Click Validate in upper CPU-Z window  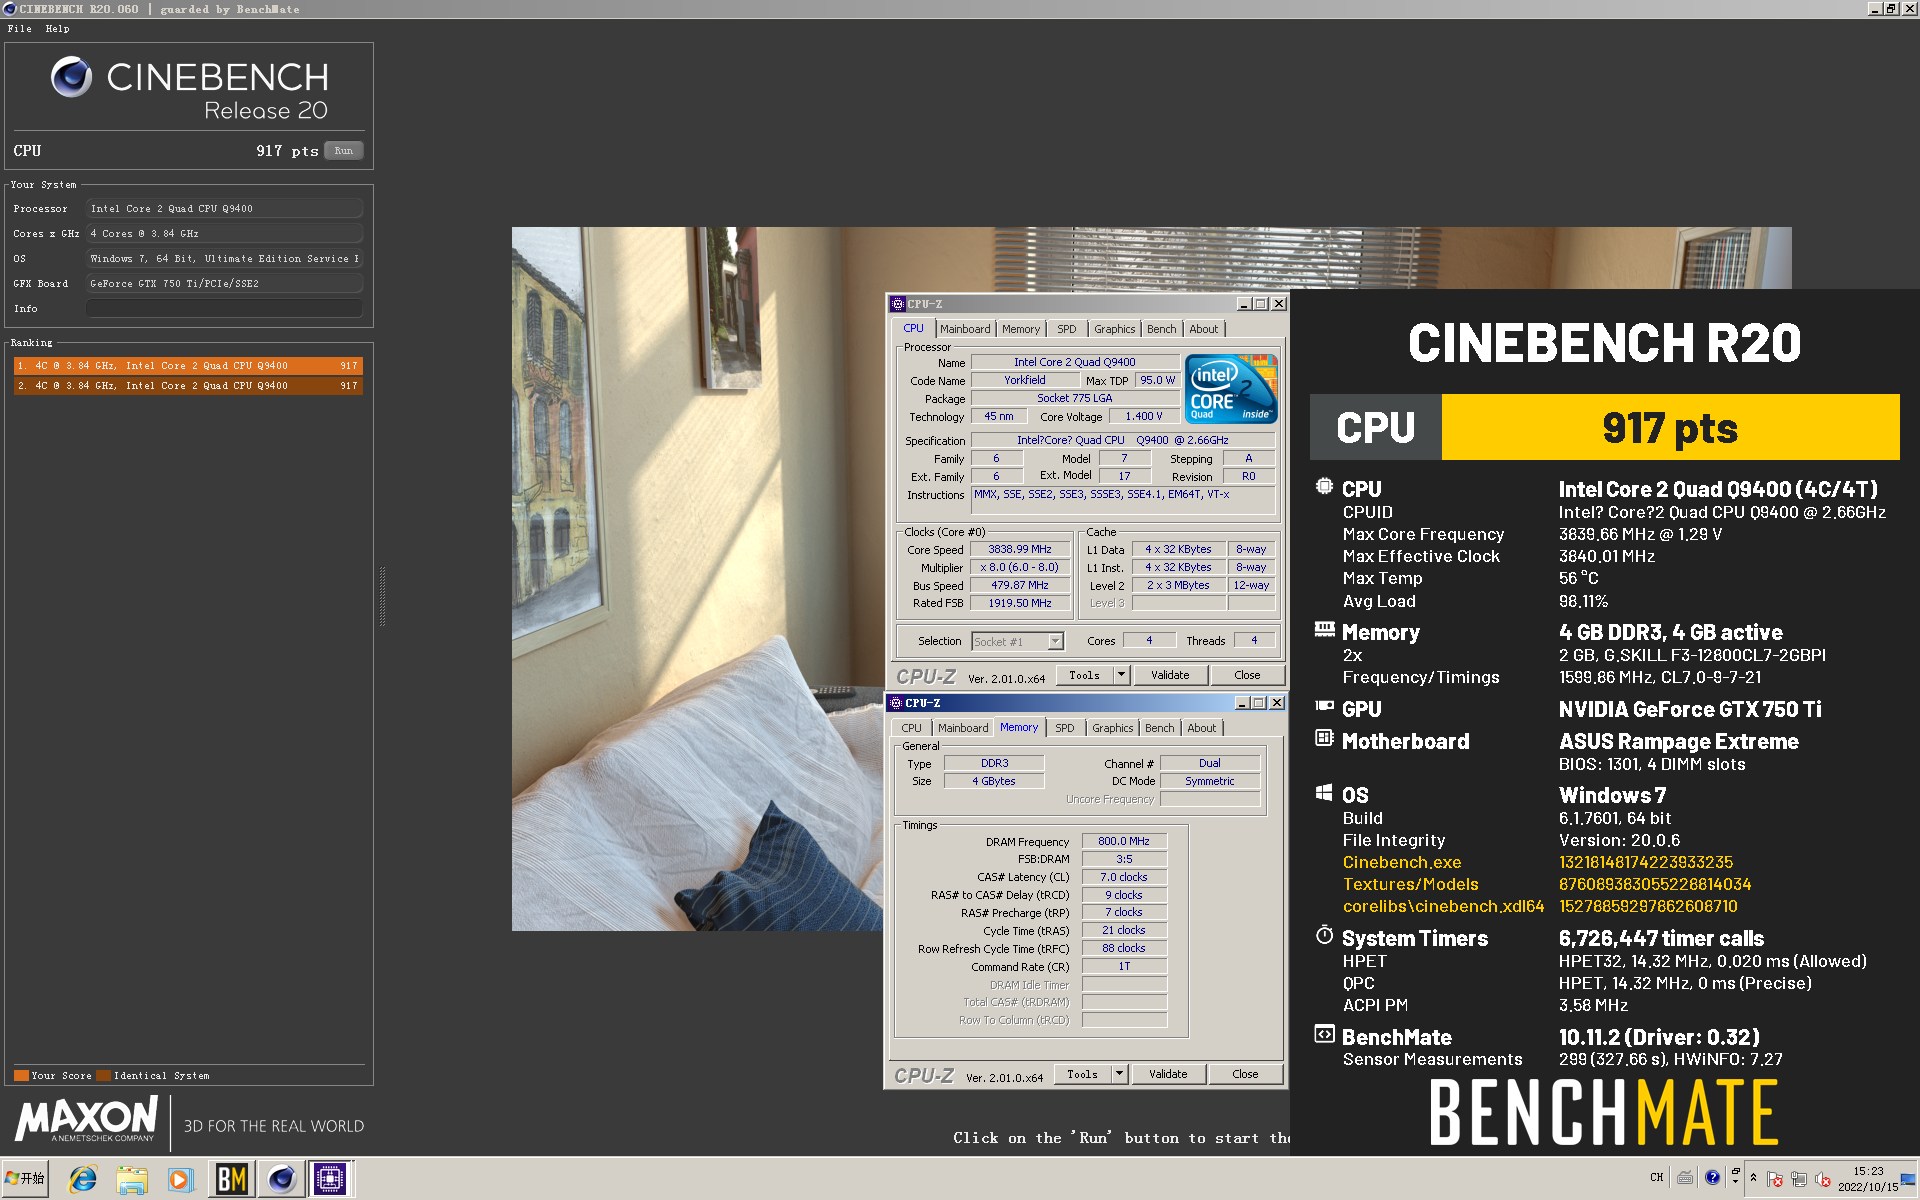[x=1170, y=675]
